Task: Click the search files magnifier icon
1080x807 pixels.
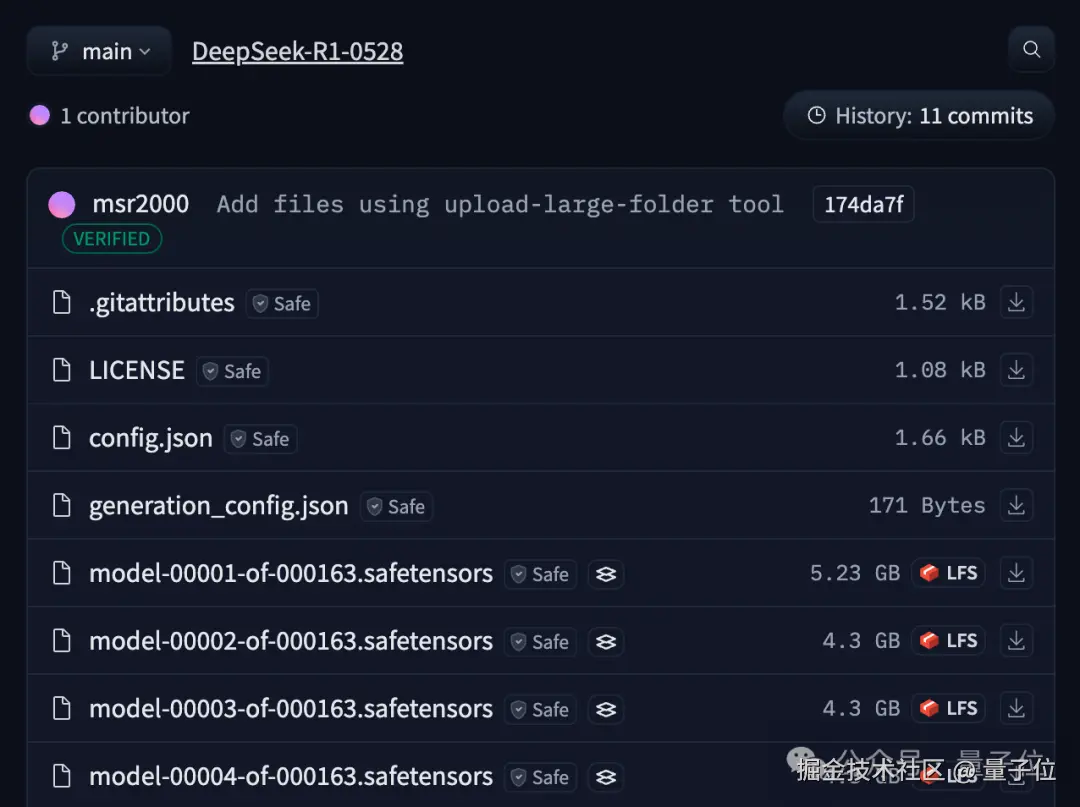Action: (x=1031, y=50)
